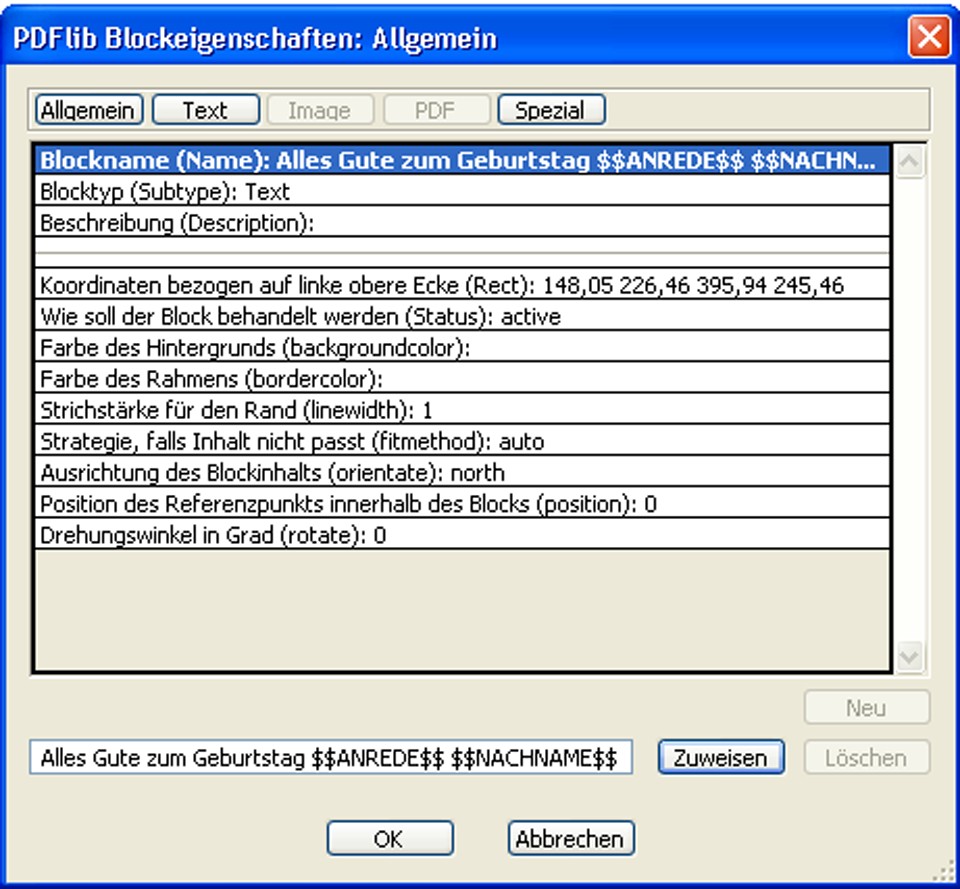The width and height of the screenshot is (960, 889).
Task: Click the Alles Gute zum Geburtstag input field
Action: tap(331, 757)
